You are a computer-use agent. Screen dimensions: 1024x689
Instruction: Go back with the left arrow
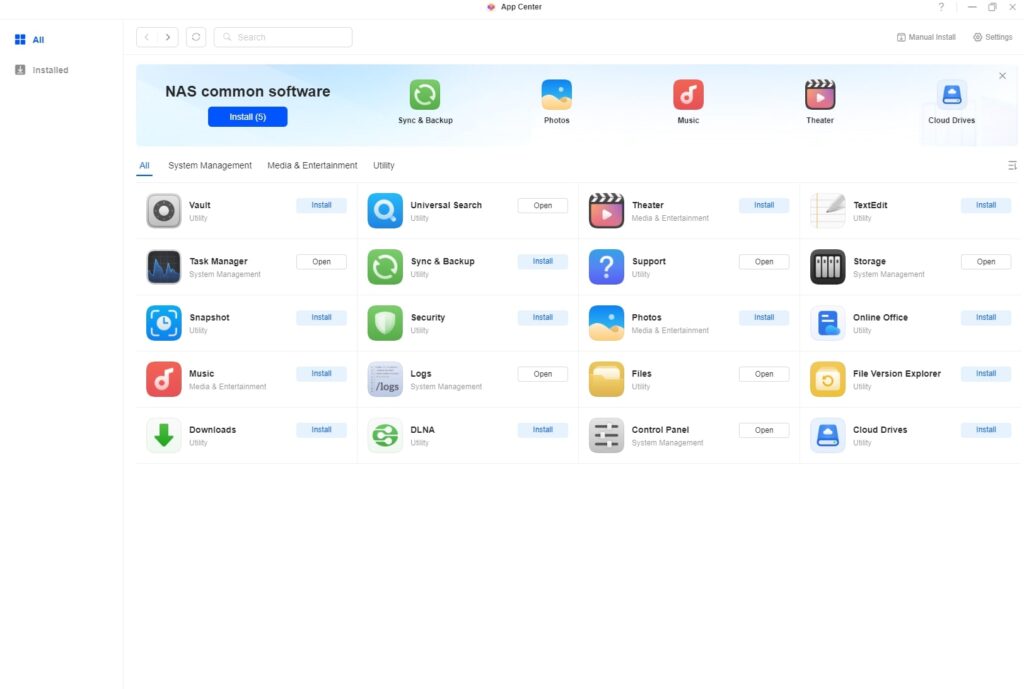point(147,37)
